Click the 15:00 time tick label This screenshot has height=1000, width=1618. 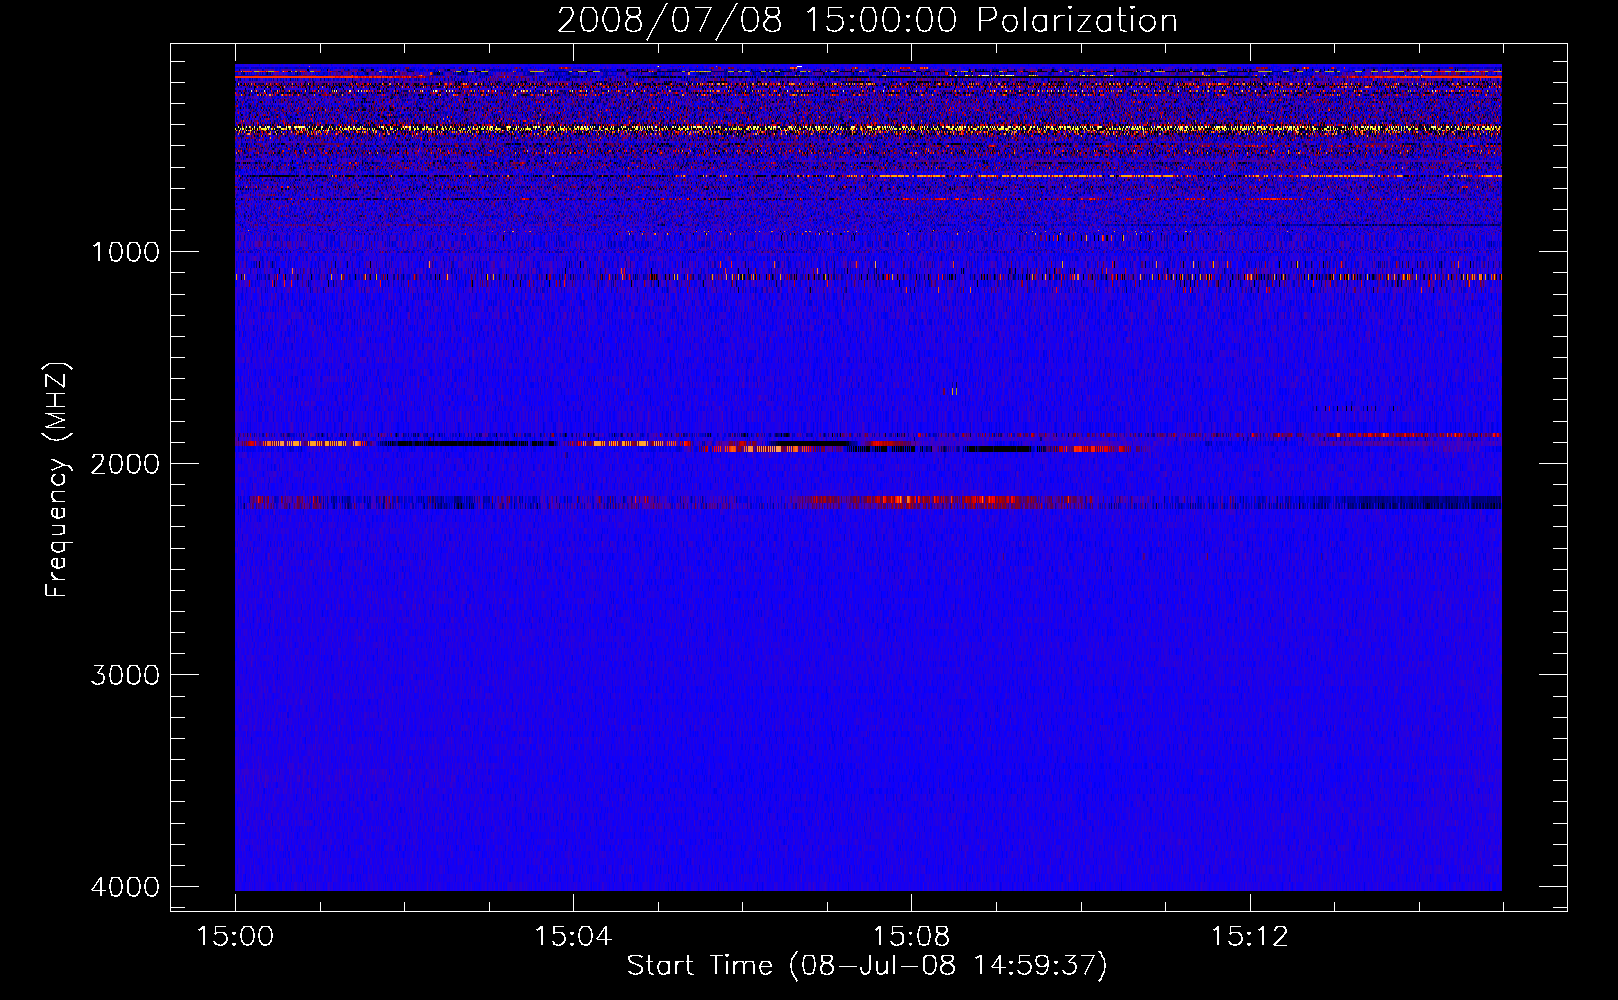click(x=235, y=937)
